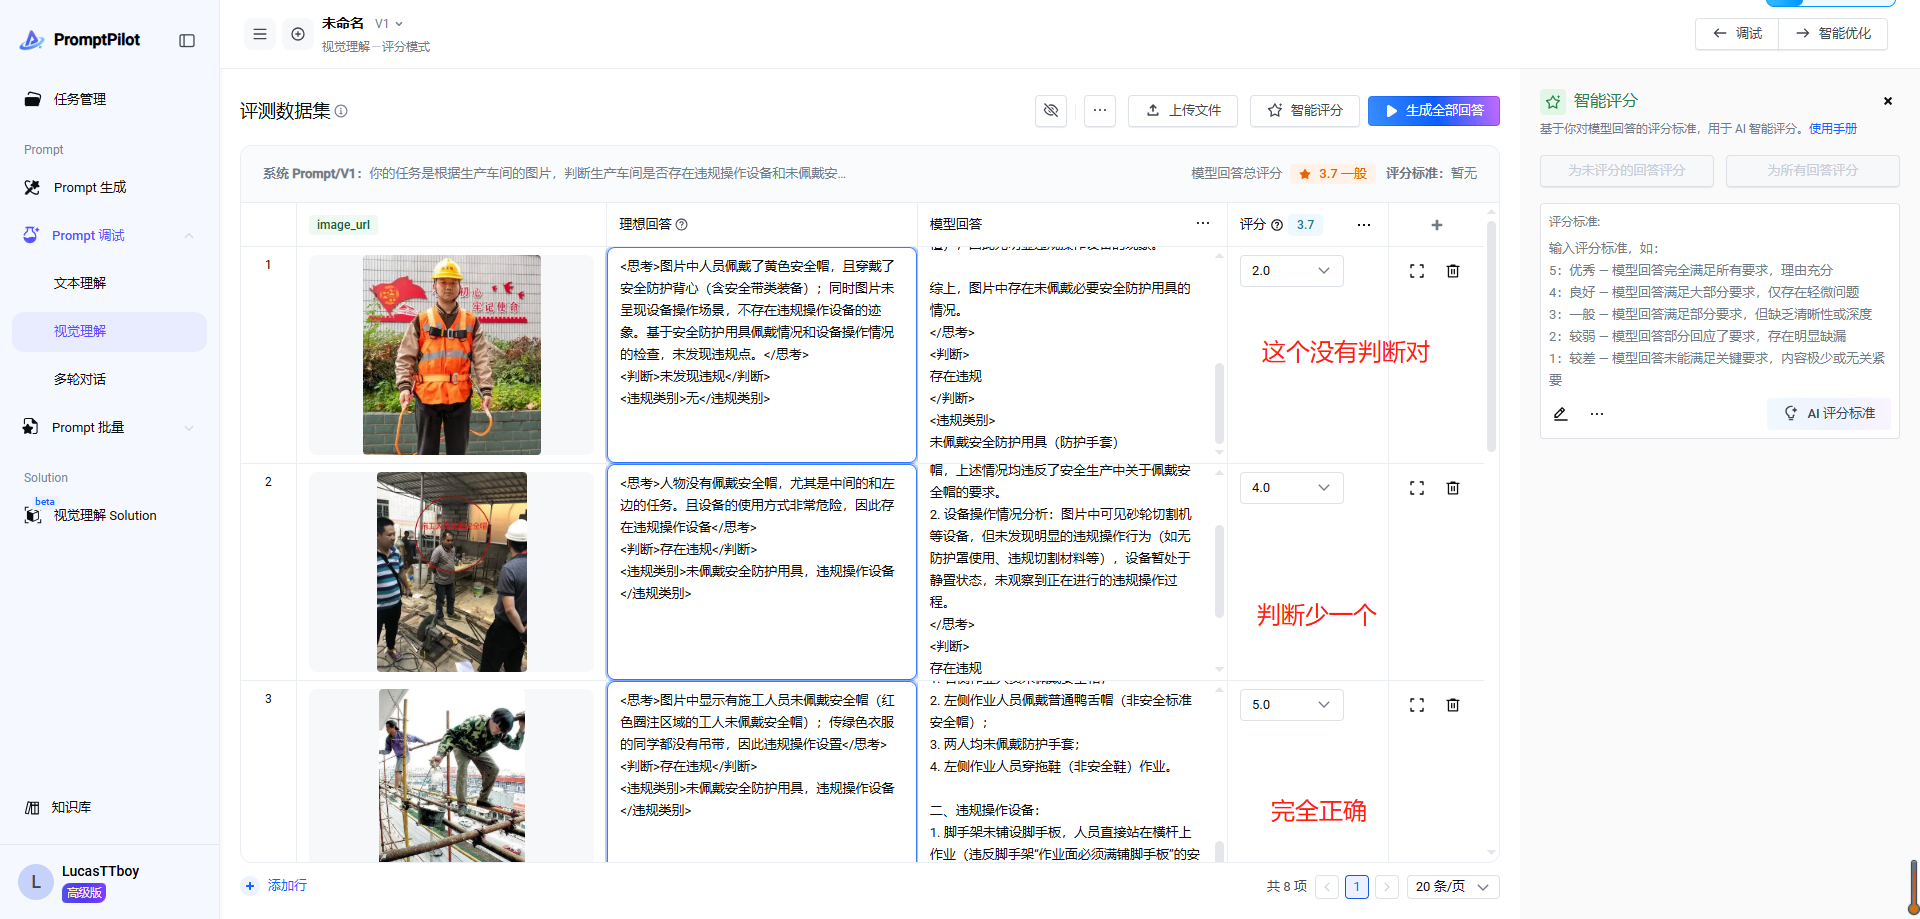Expand row 1 with the fullscreen icon
This screenshot has height=919, width=1920.
click(1417, 271)
